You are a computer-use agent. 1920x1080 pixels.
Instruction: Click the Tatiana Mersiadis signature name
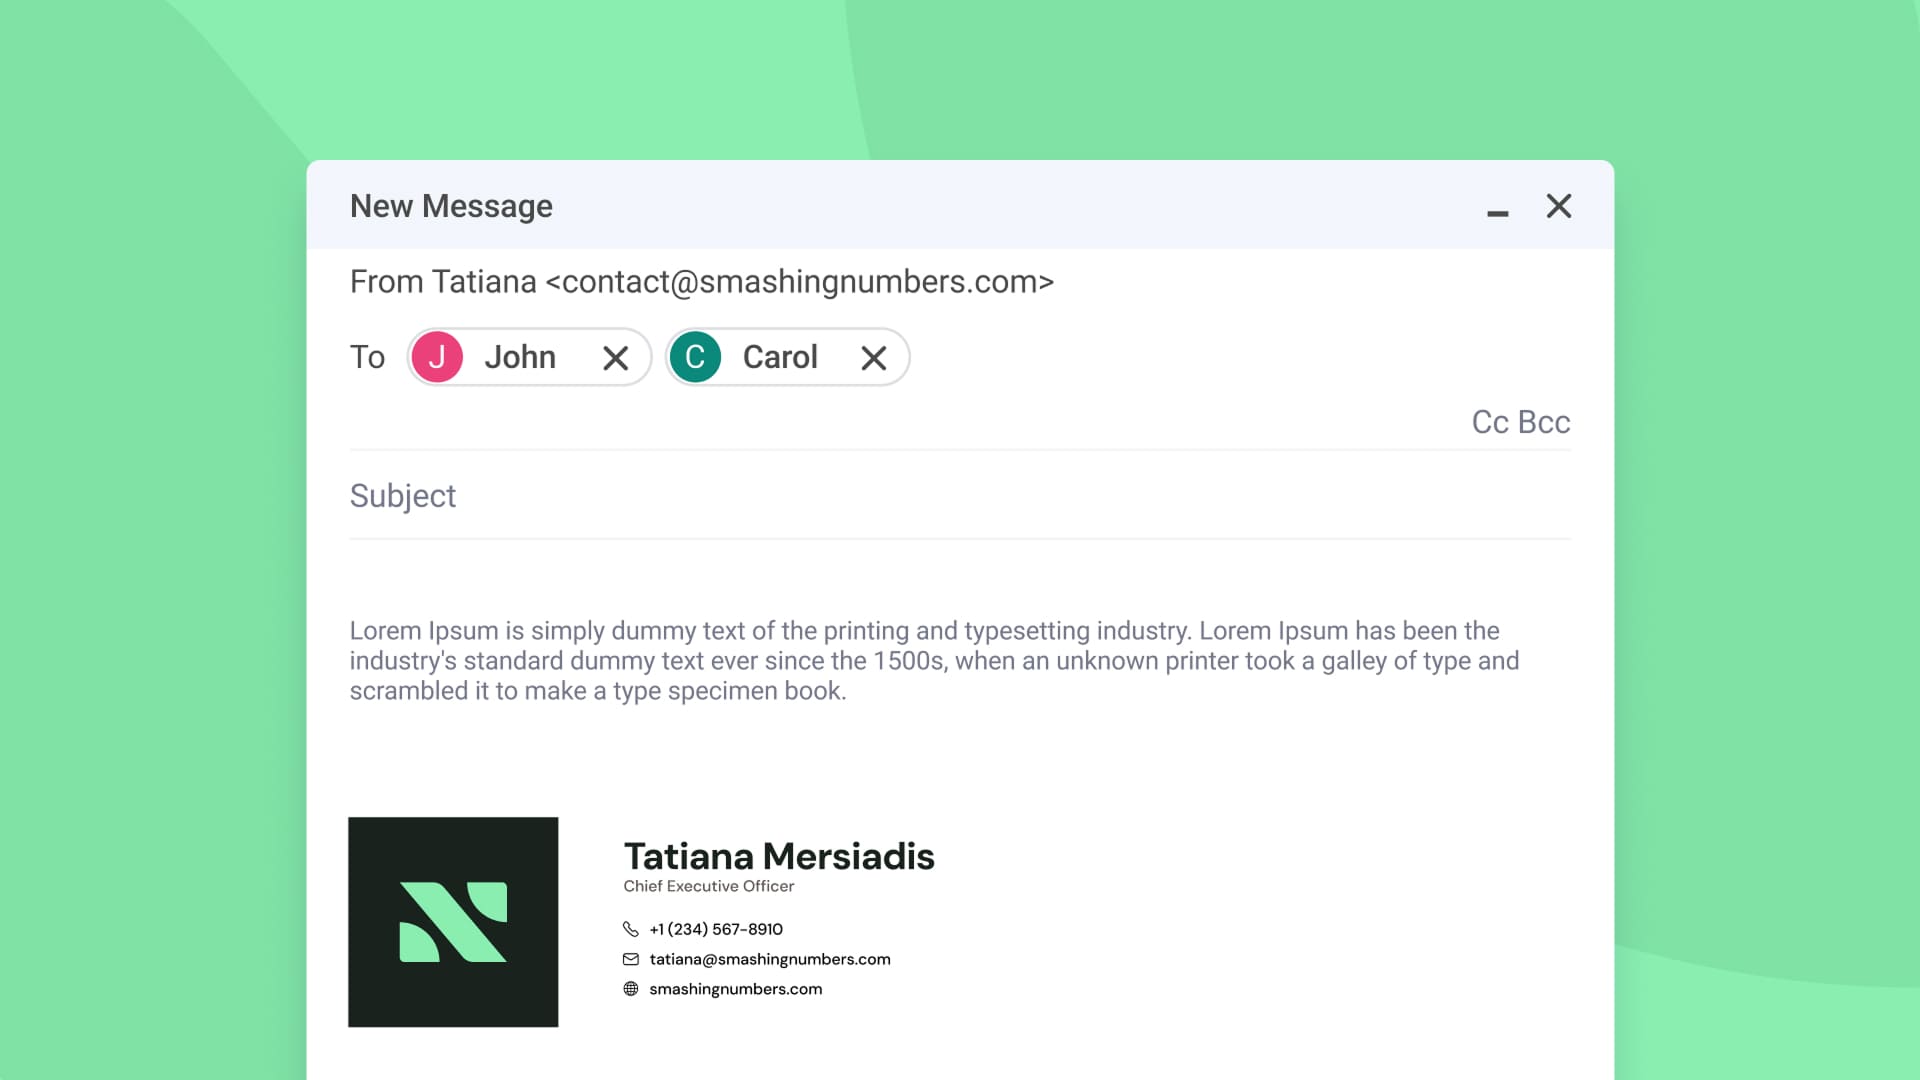point(778,857)
